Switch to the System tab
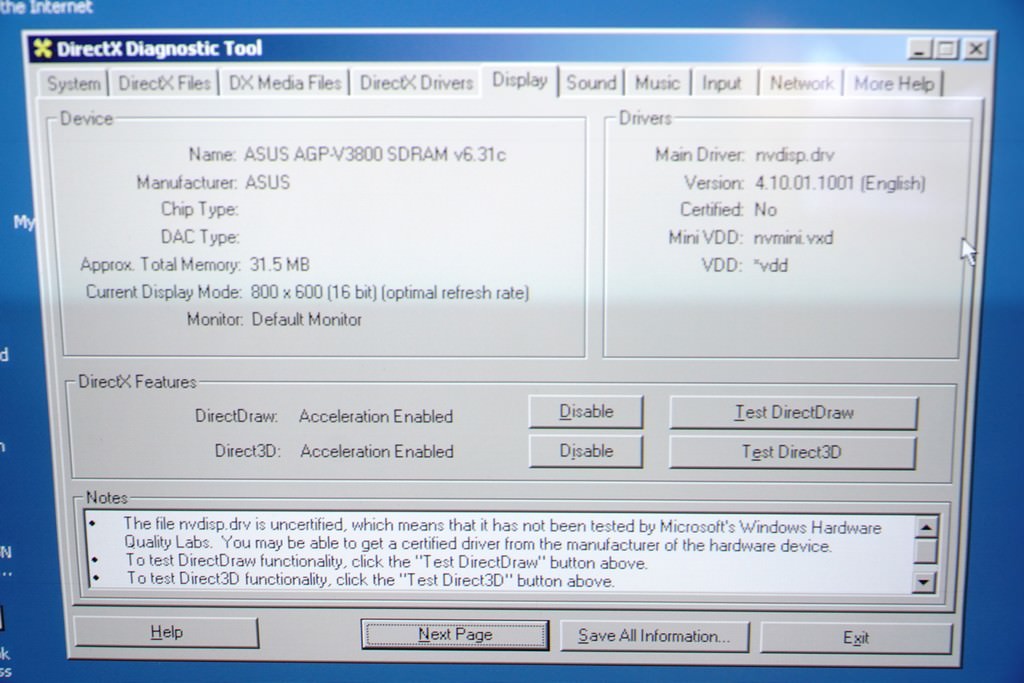Viewport: 1024px width, 683px height. 74,84
